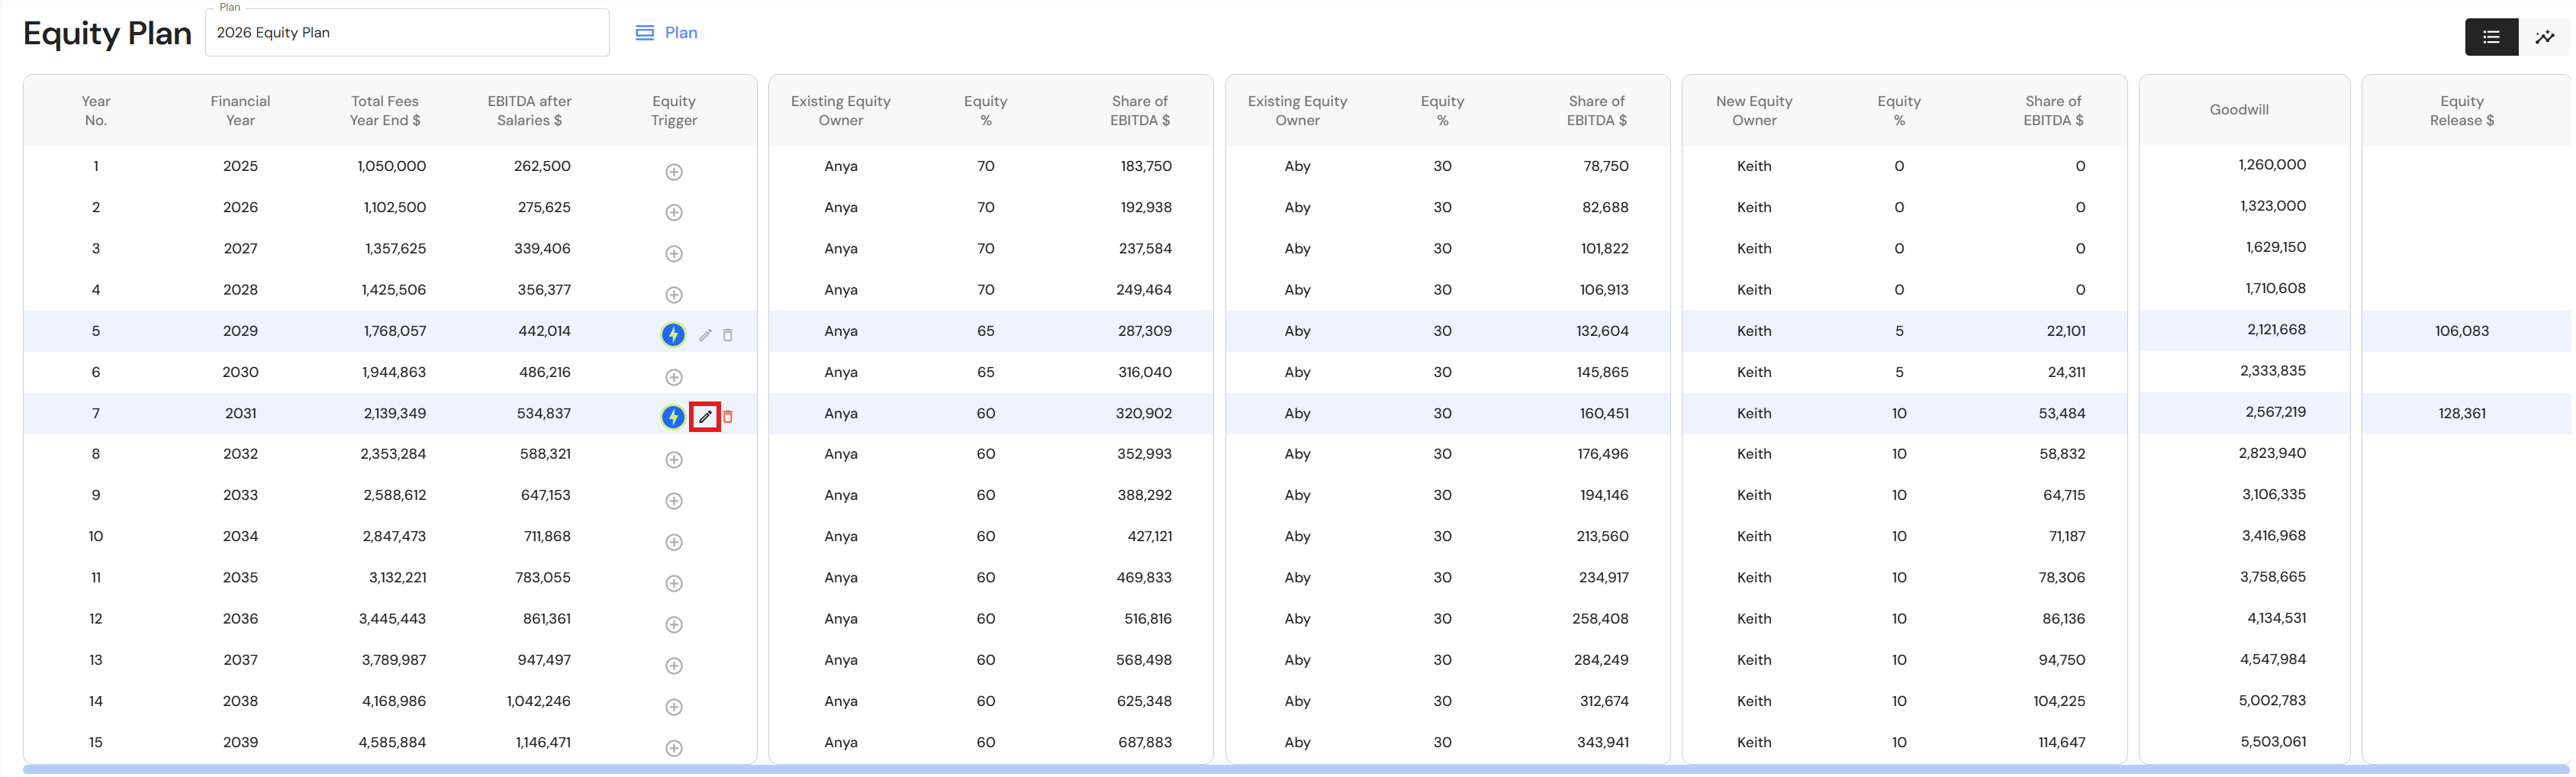This screenshot has height=777, width=2576.
Task: Add equity trigger for year 2039
Action: click(x=674, y=748)
